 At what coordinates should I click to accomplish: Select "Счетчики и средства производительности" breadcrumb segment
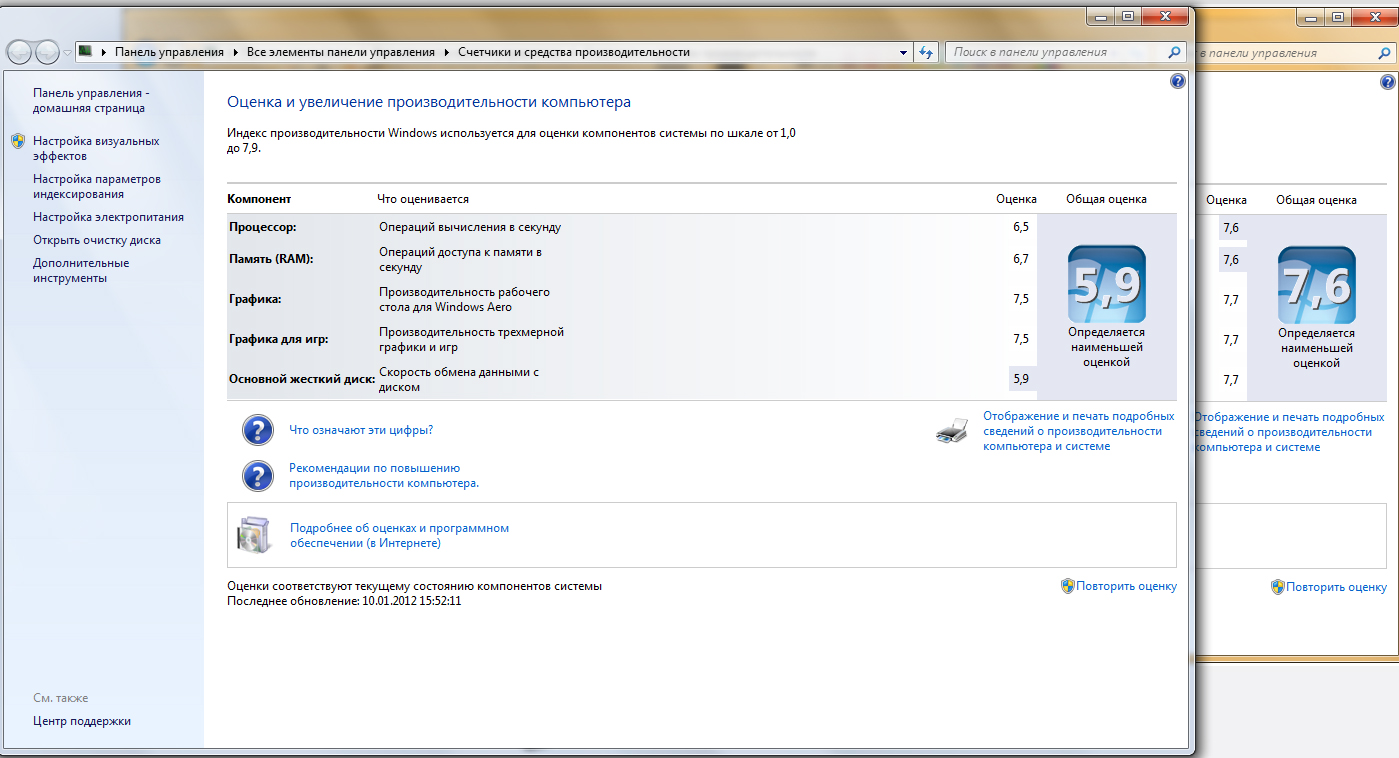click(x=574, y=52)
